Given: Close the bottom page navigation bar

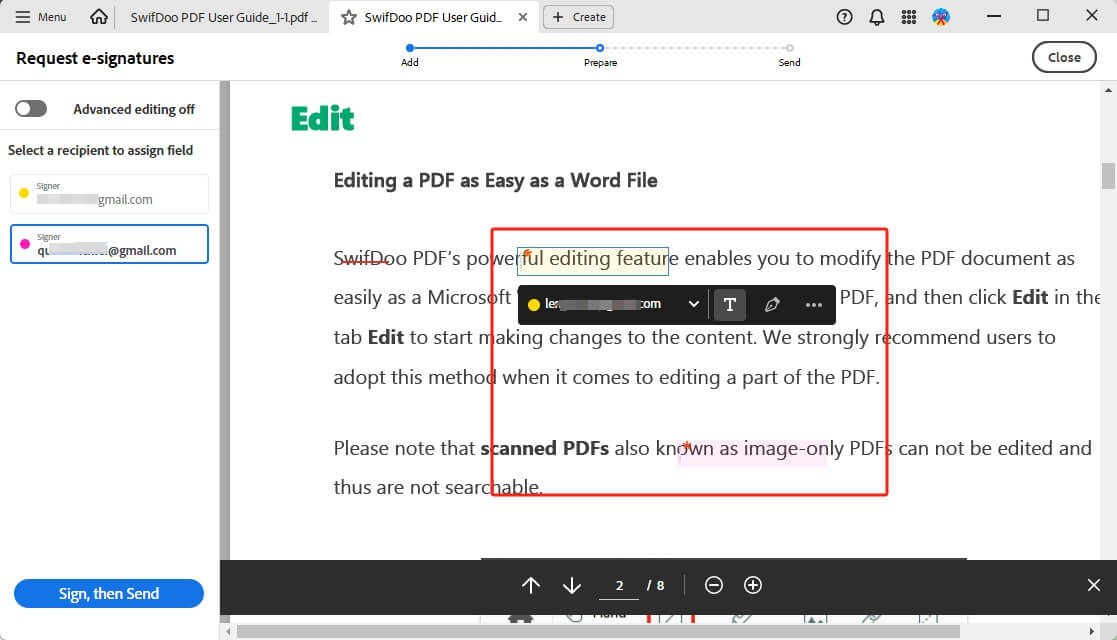Looking at the screenshot, I should pos(1093,585).
